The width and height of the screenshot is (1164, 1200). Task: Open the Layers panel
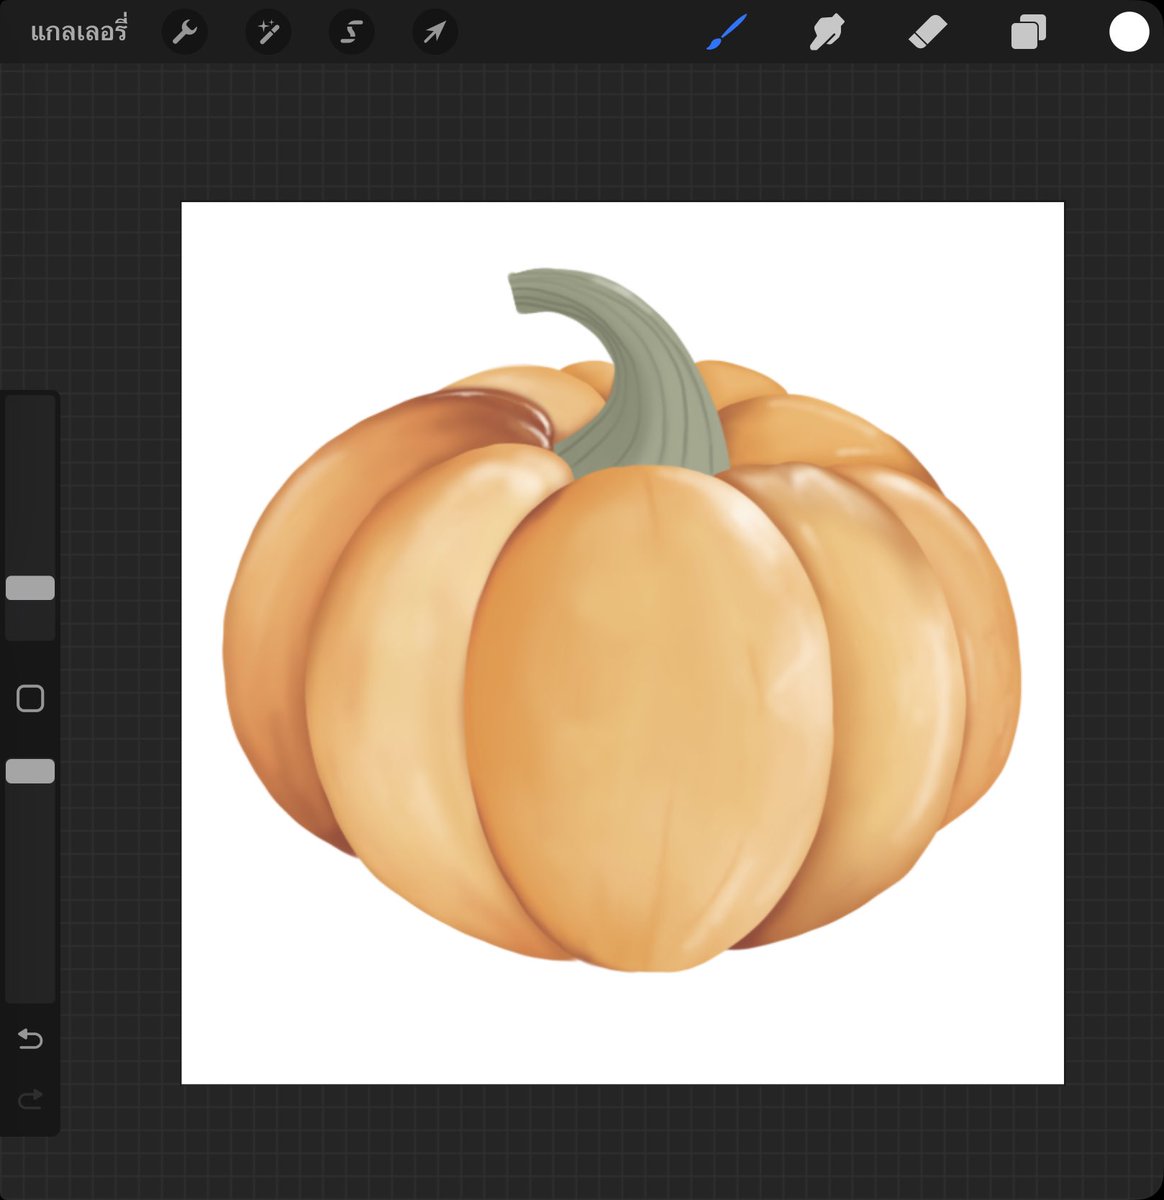coord(1028,33)
